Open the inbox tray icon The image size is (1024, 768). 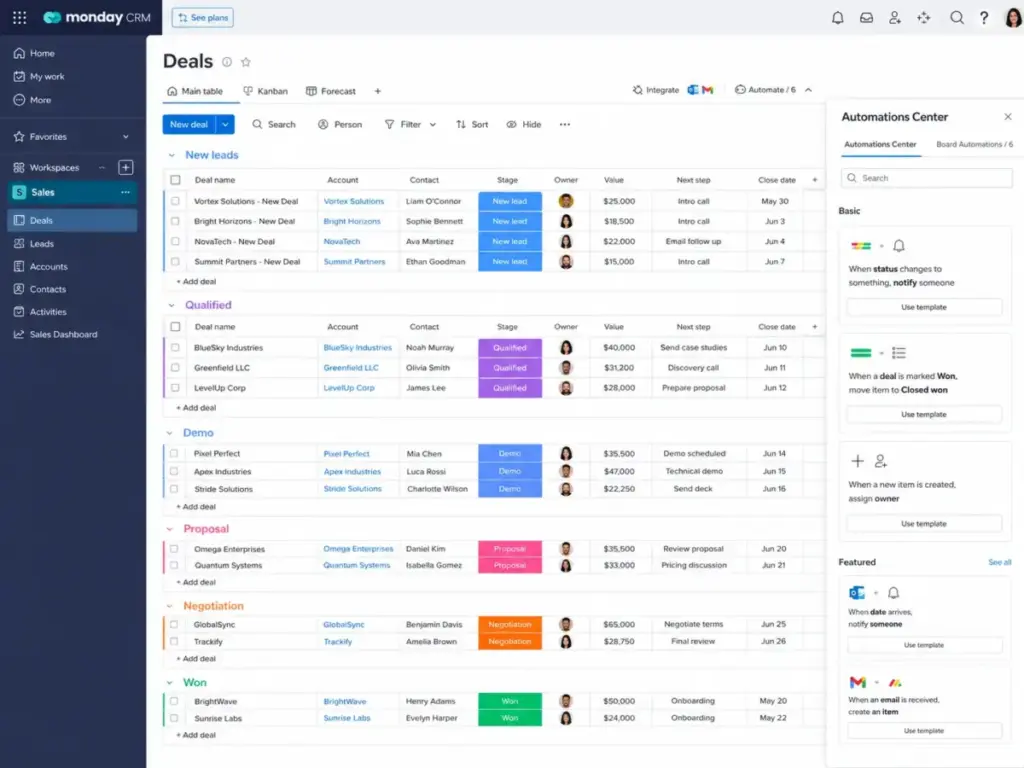(x=866, y=18)
